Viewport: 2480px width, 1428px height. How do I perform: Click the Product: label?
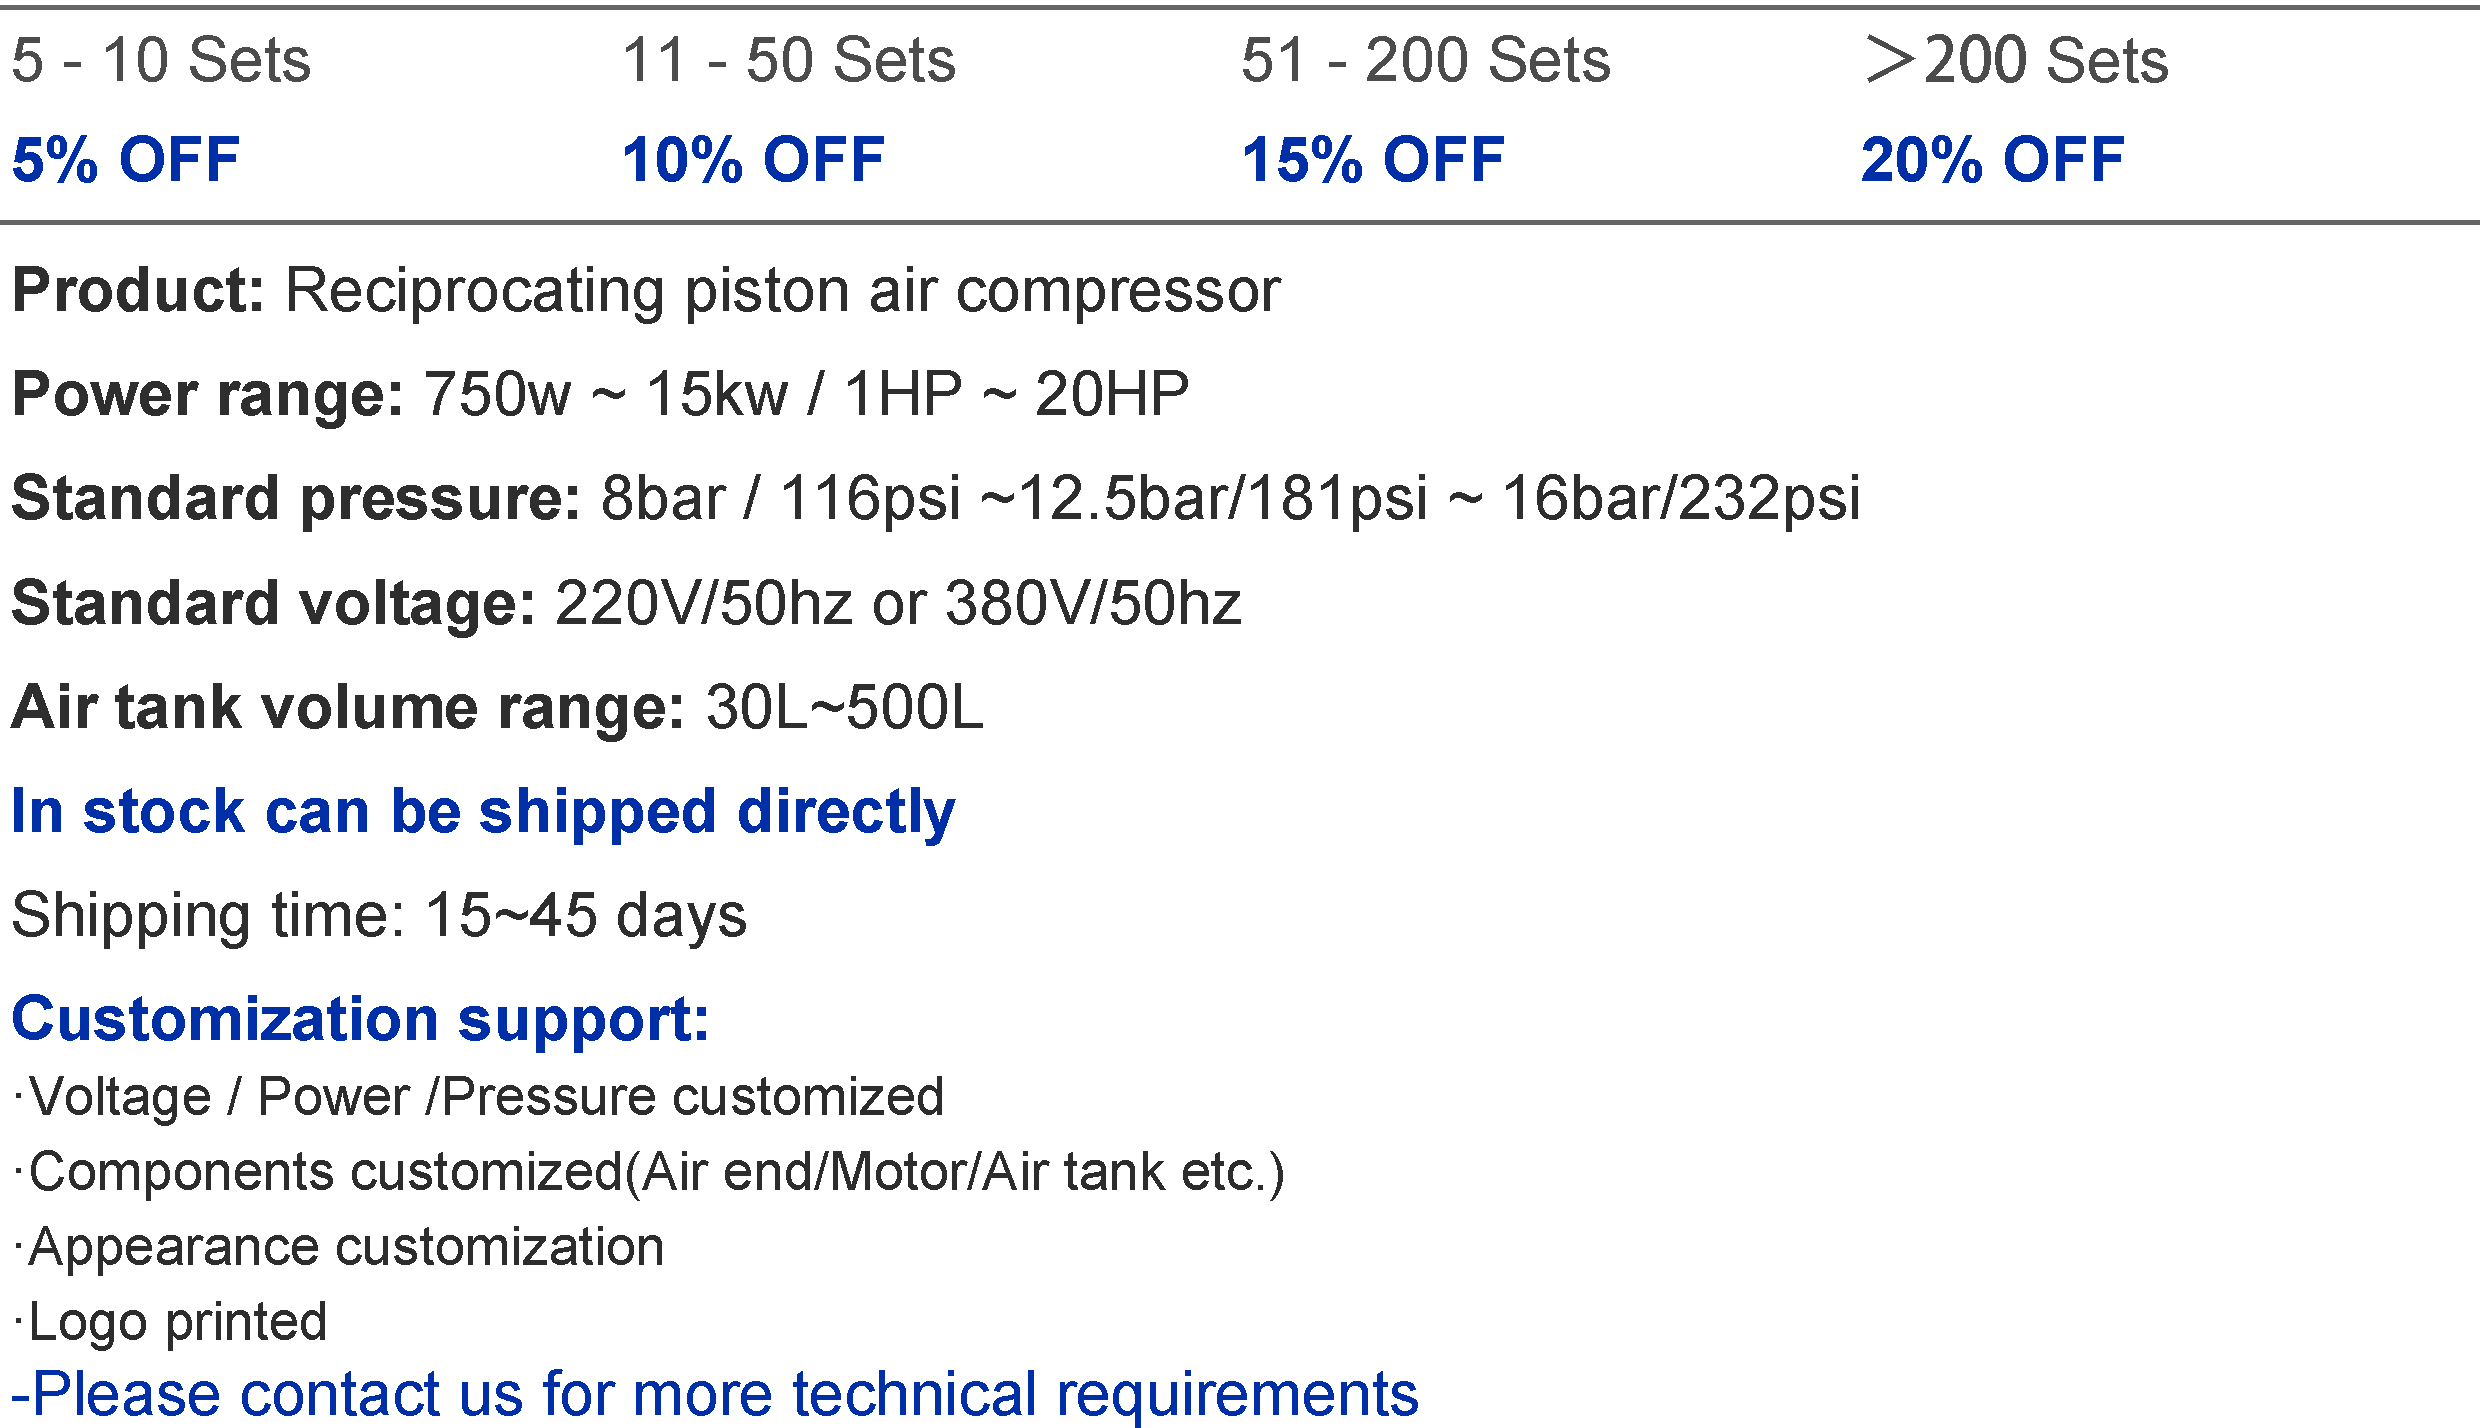pos(138,291)
